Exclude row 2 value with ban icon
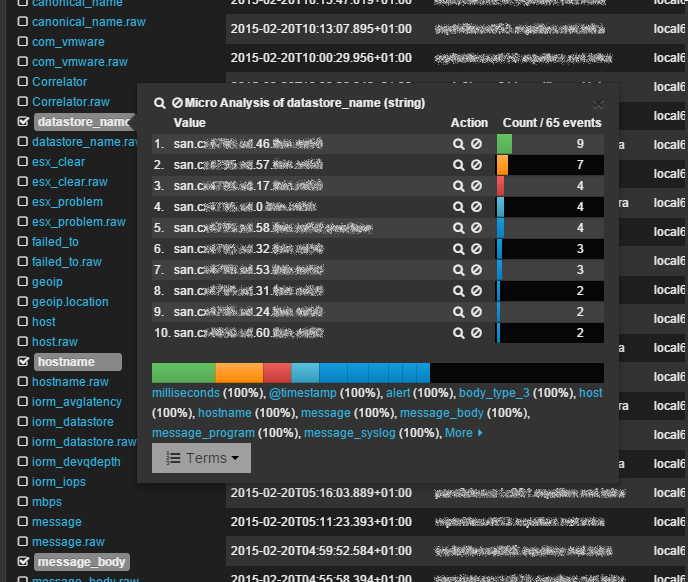Image resolution: width=688 pixels, height=582 pixels. tap(476, 163)
